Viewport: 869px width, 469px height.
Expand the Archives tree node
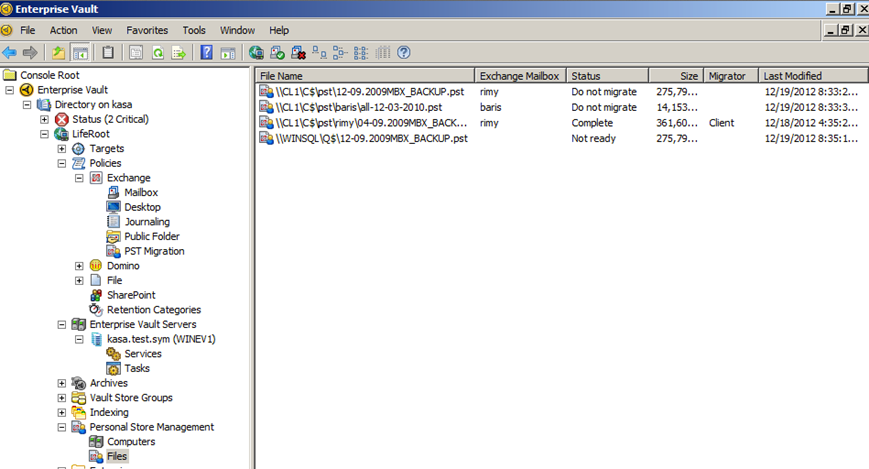(62, 383)
